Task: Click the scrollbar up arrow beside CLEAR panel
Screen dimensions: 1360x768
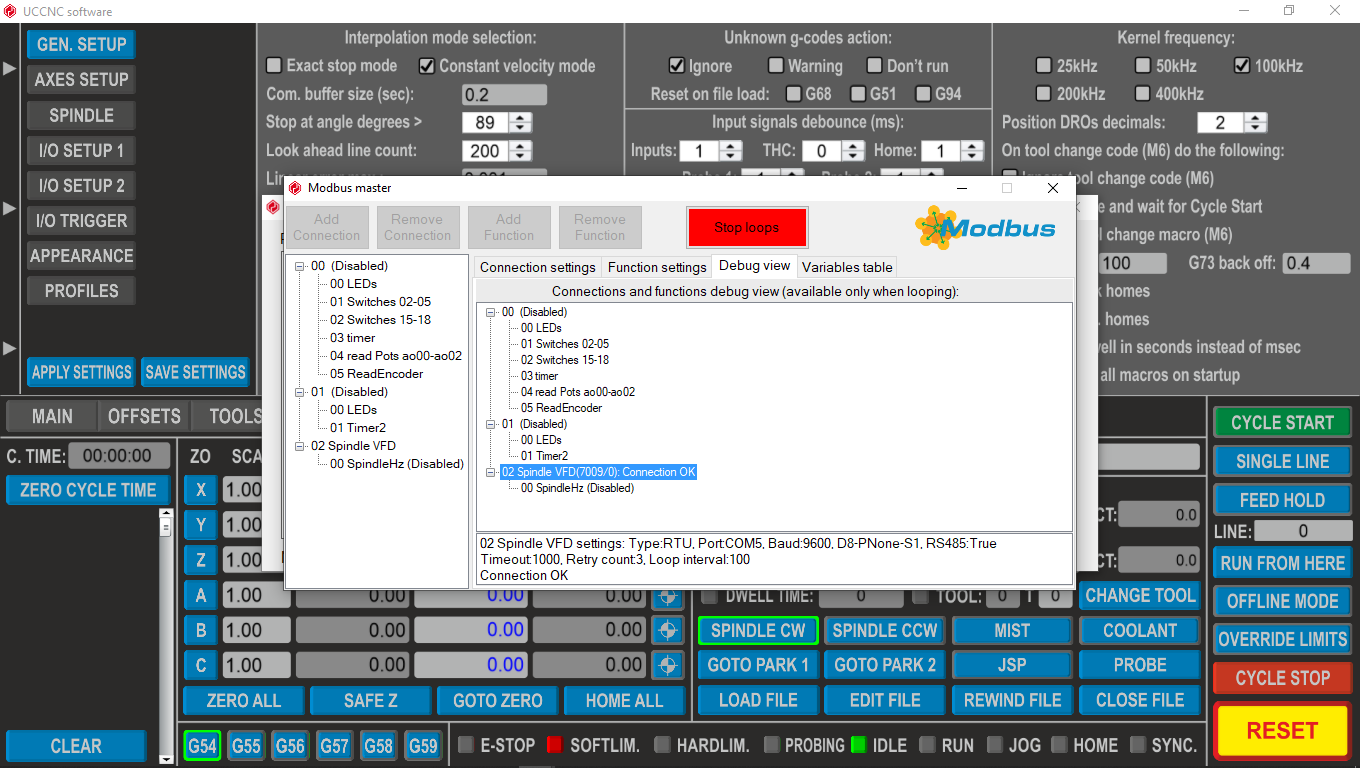Action: coord(166,515)
